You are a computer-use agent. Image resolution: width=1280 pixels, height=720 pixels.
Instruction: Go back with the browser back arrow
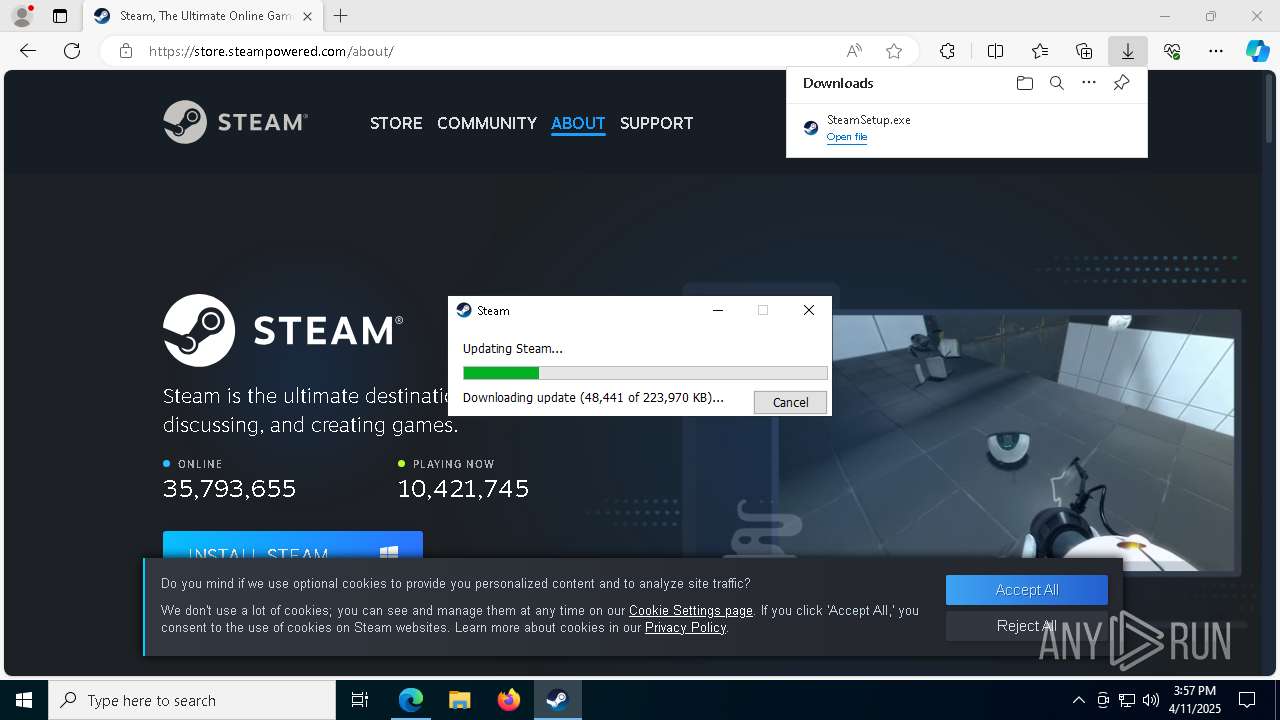pyautogui.click(x=28, y=51)
